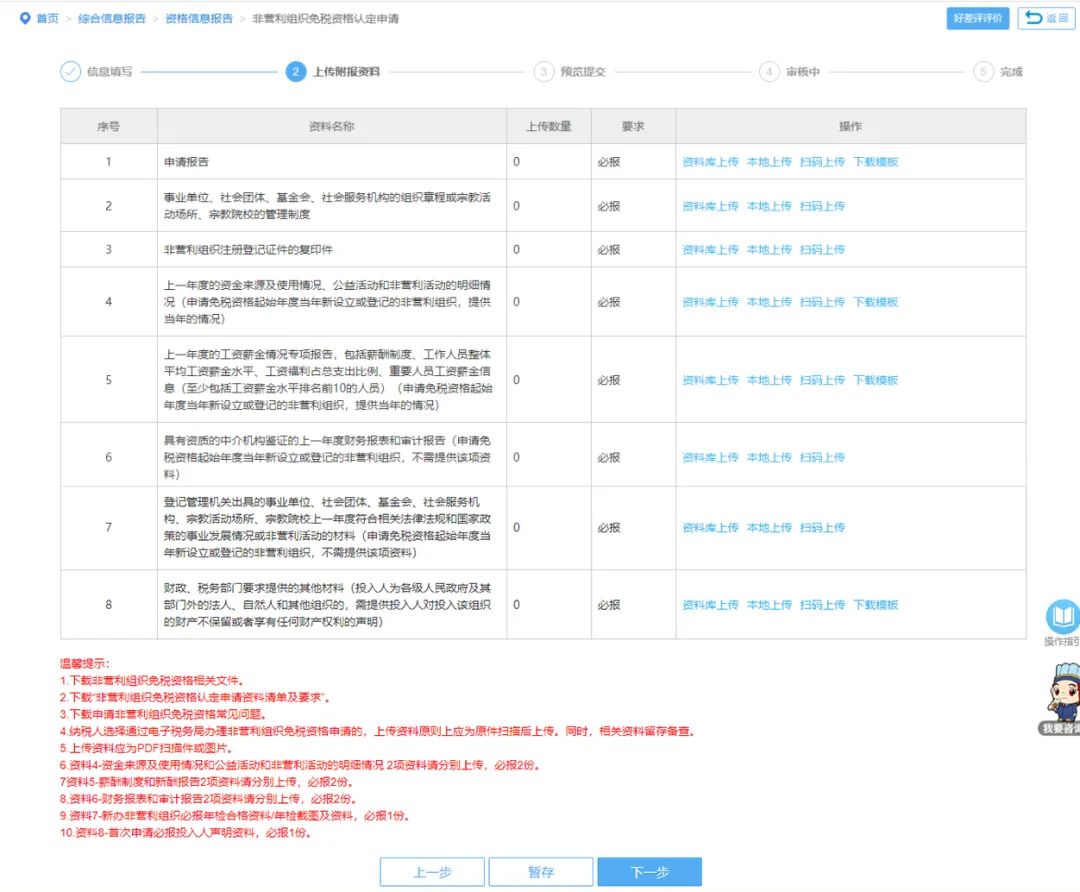Go to 综合信息报告 in breadcrumb
The width and height of the screenshot is (1080, 892).
tap(111, 19)
